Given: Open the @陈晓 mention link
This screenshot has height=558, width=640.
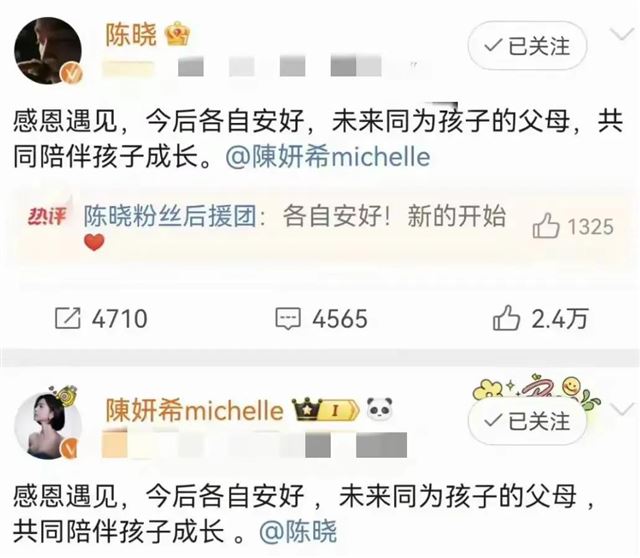Looking at the screenshot, I should (298, 531).
